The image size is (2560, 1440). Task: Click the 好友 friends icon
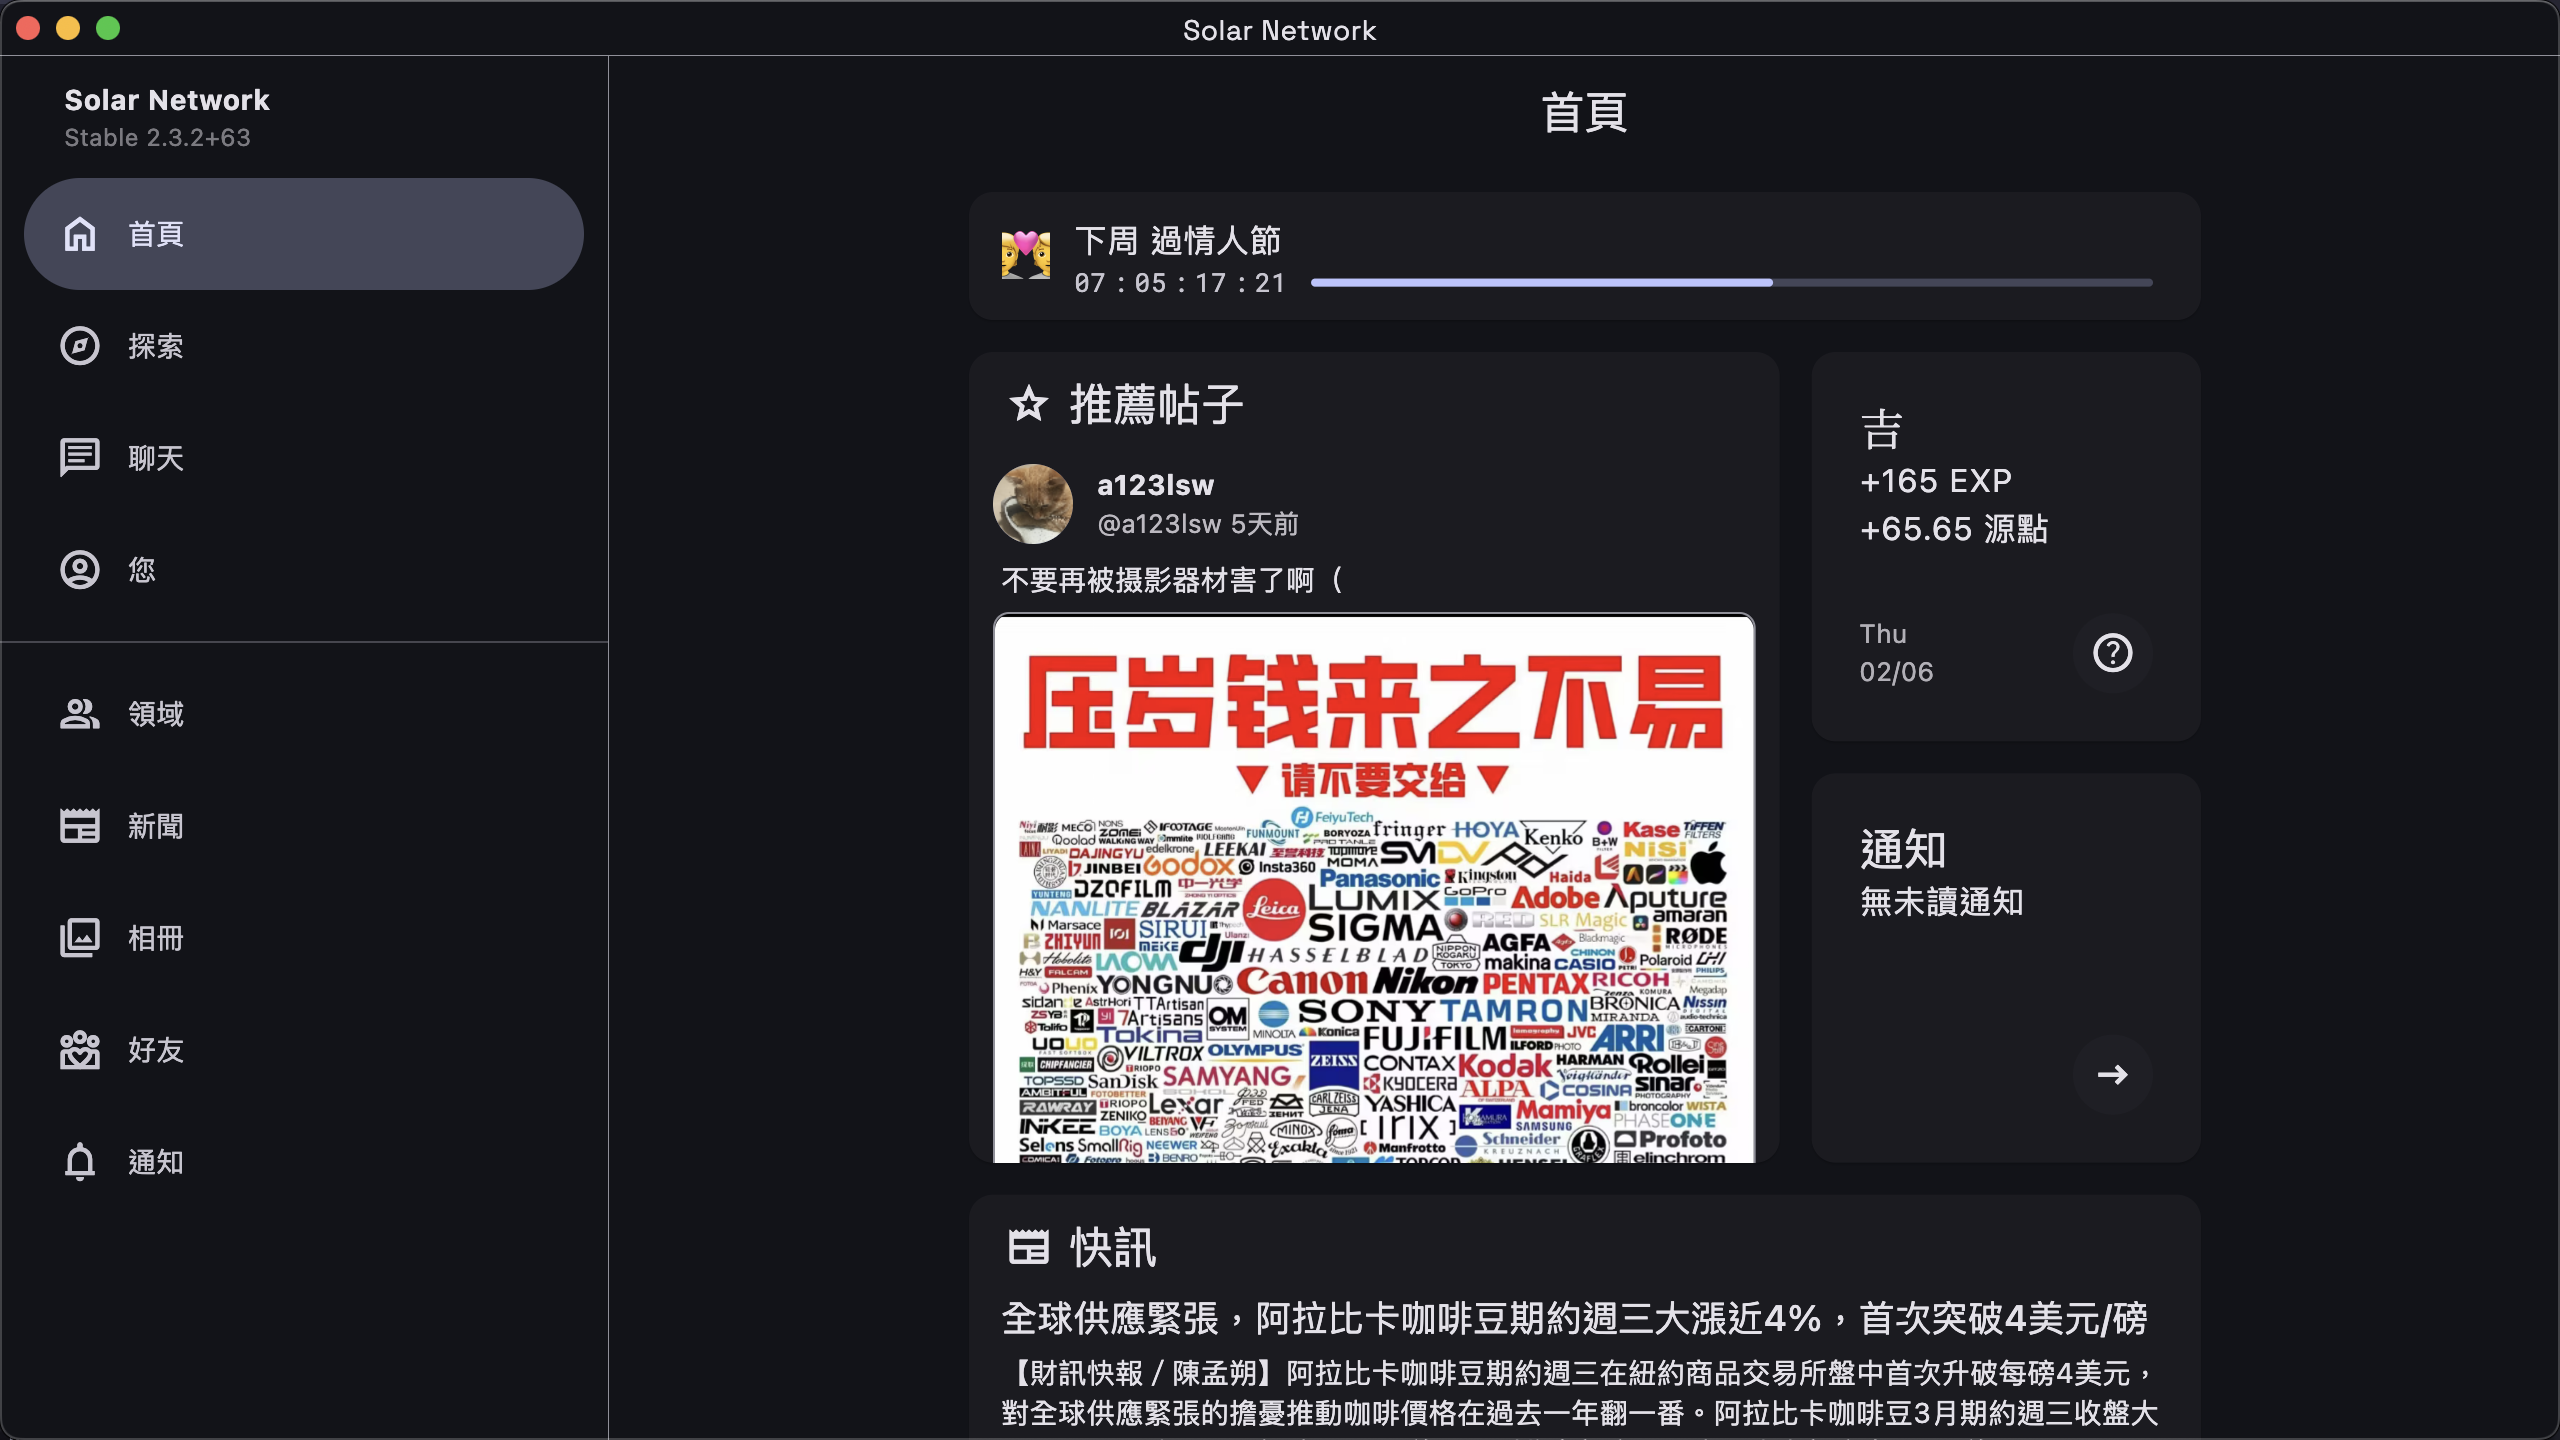pos(80,1050)
